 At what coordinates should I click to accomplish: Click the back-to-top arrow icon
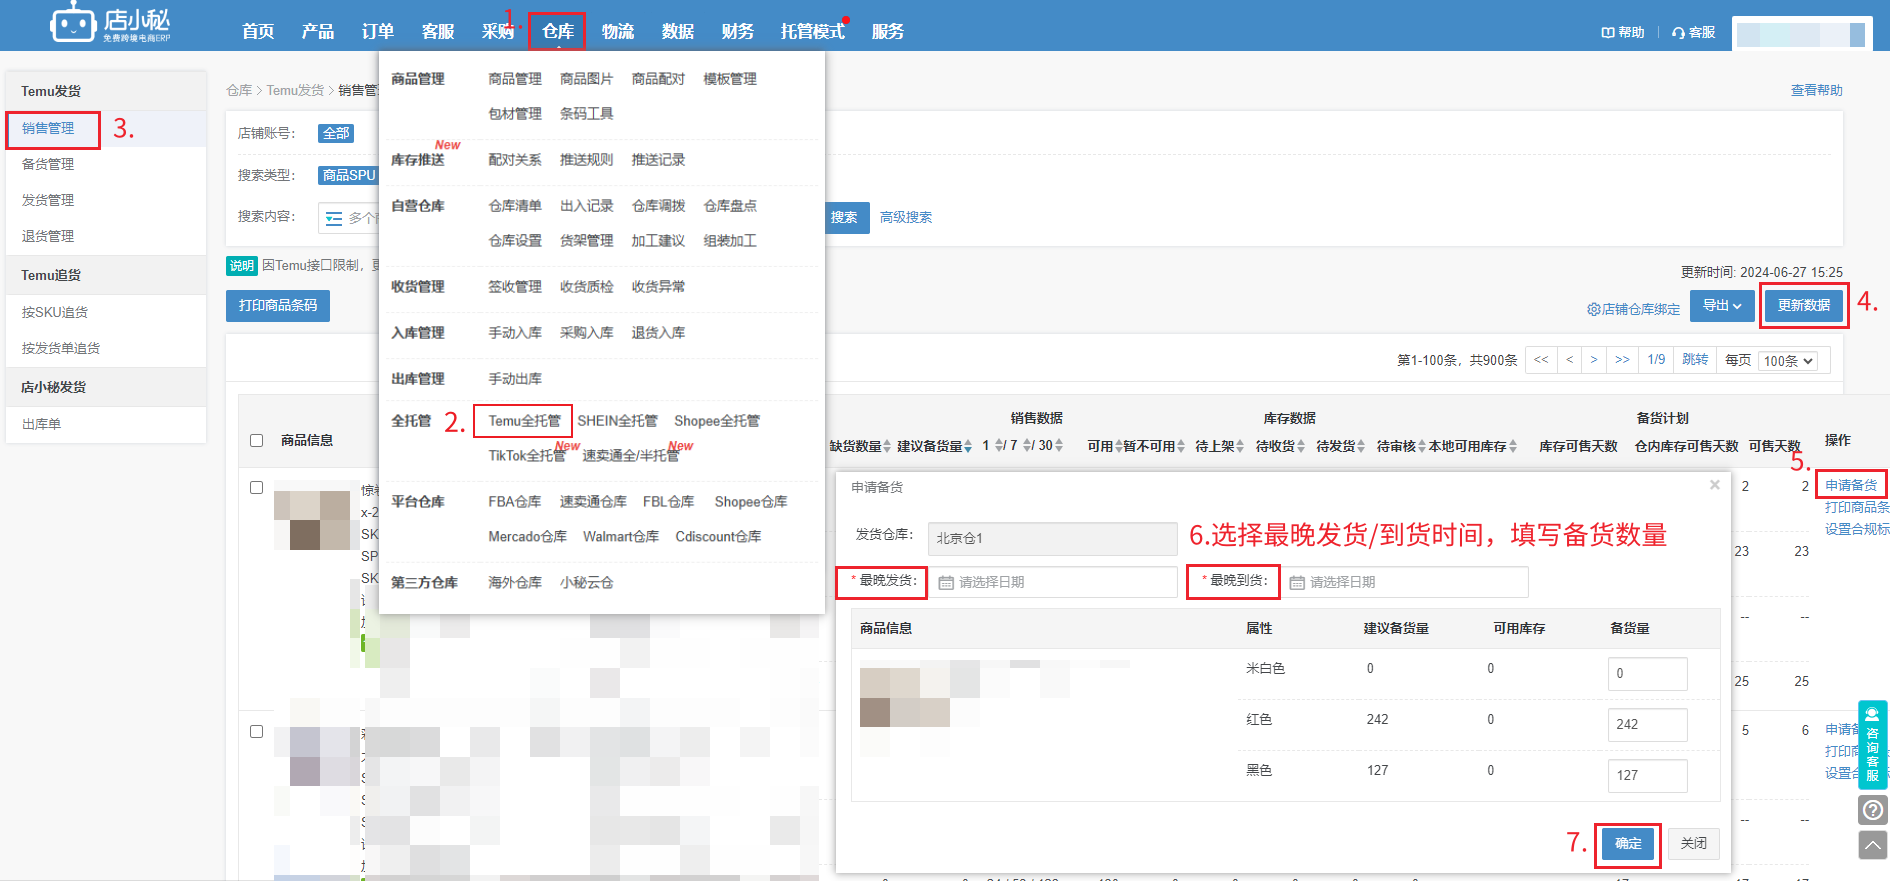tap(1873, 846)
